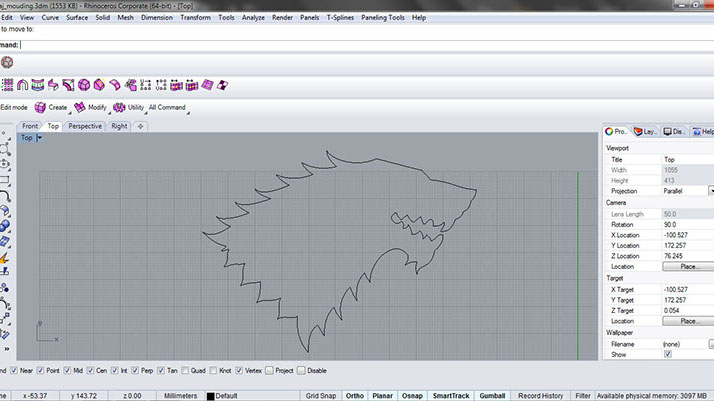Screen dimensions: 714x401
Task: Click the magenta arch-shaped tool icon
Action: 22,85
